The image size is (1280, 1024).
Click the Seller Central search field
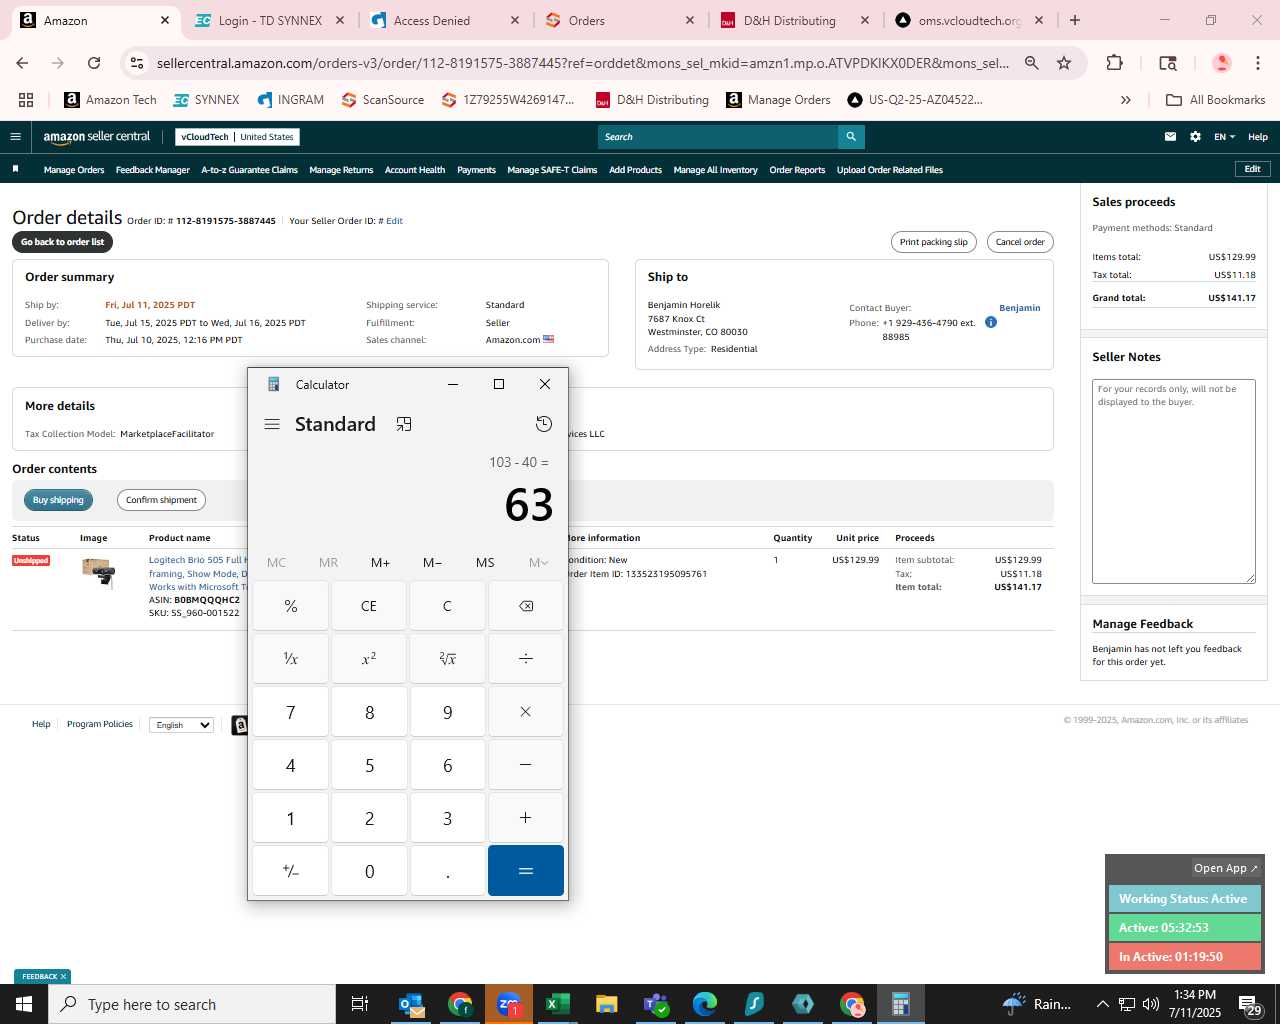coord(718,137)
